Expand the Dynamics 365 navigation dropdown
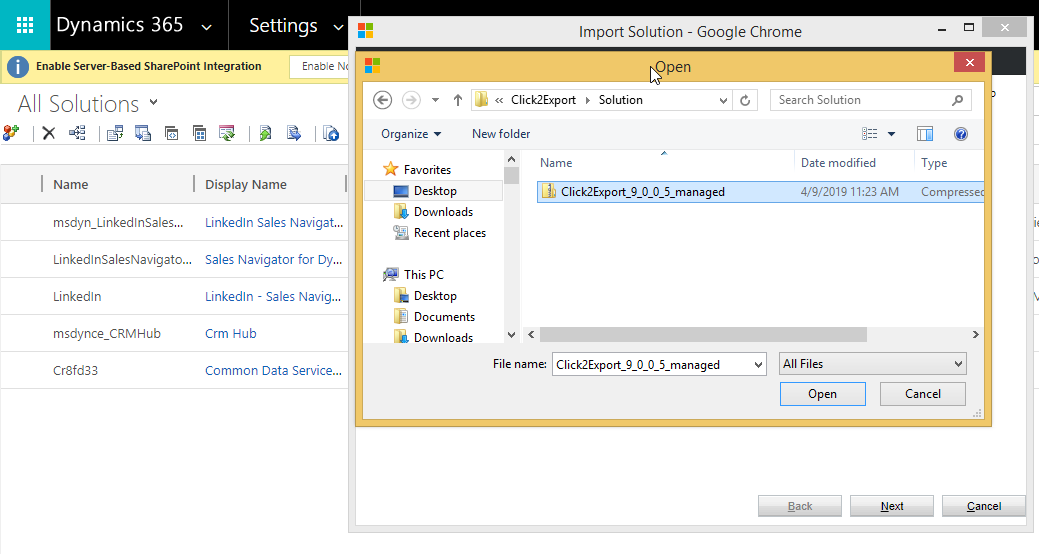Screen dimensions: 1039x554 [x=206, y=27]
